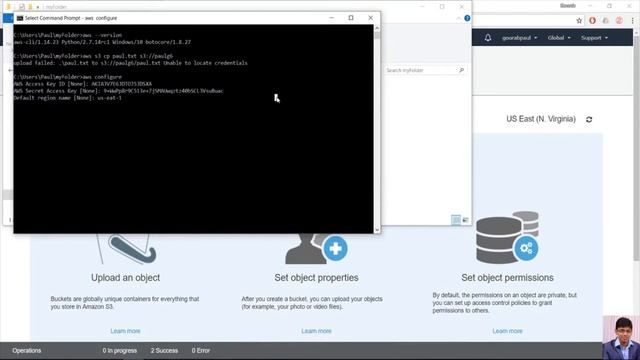Click 2 Success in status bar
Image resolution: width=640 pixels, height=360 pixels.
coord(164,351)
